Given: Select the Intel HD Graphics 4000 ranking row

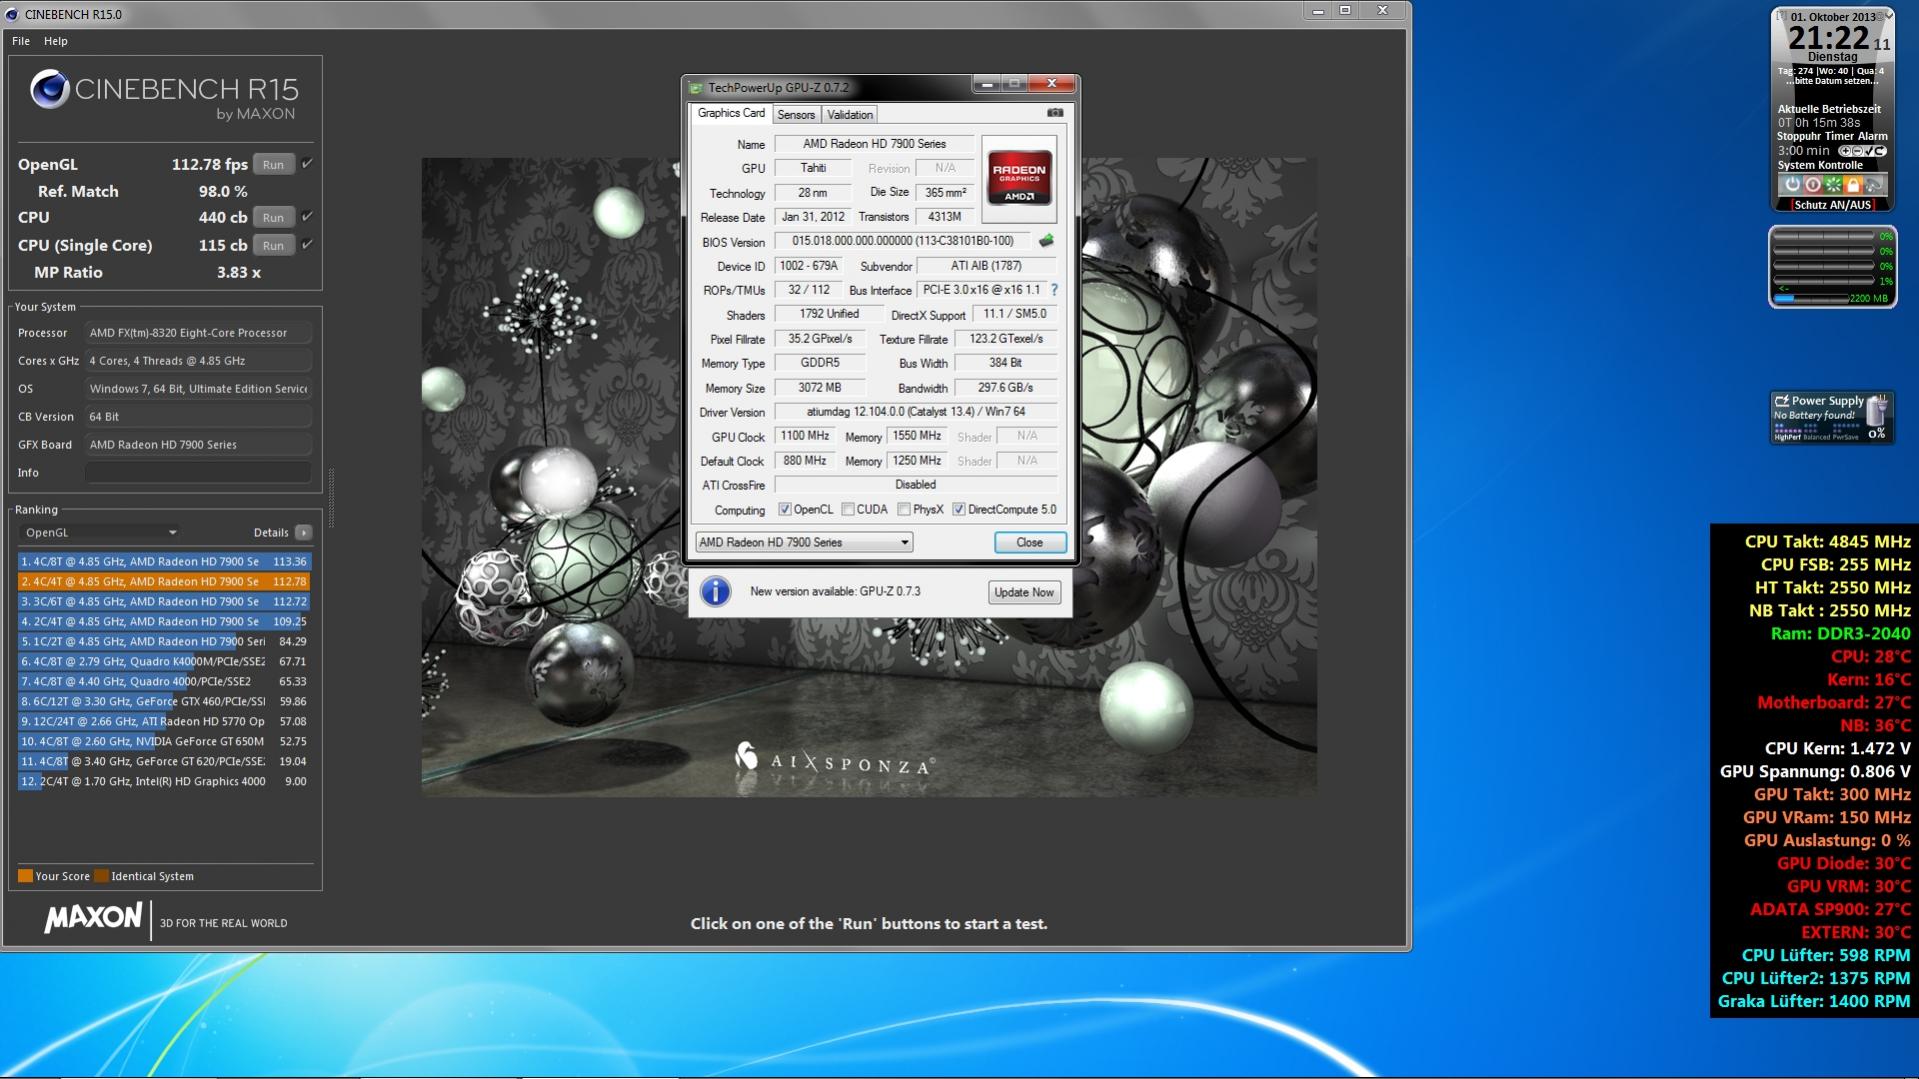Looking at the screenshot, I should 164,782.
